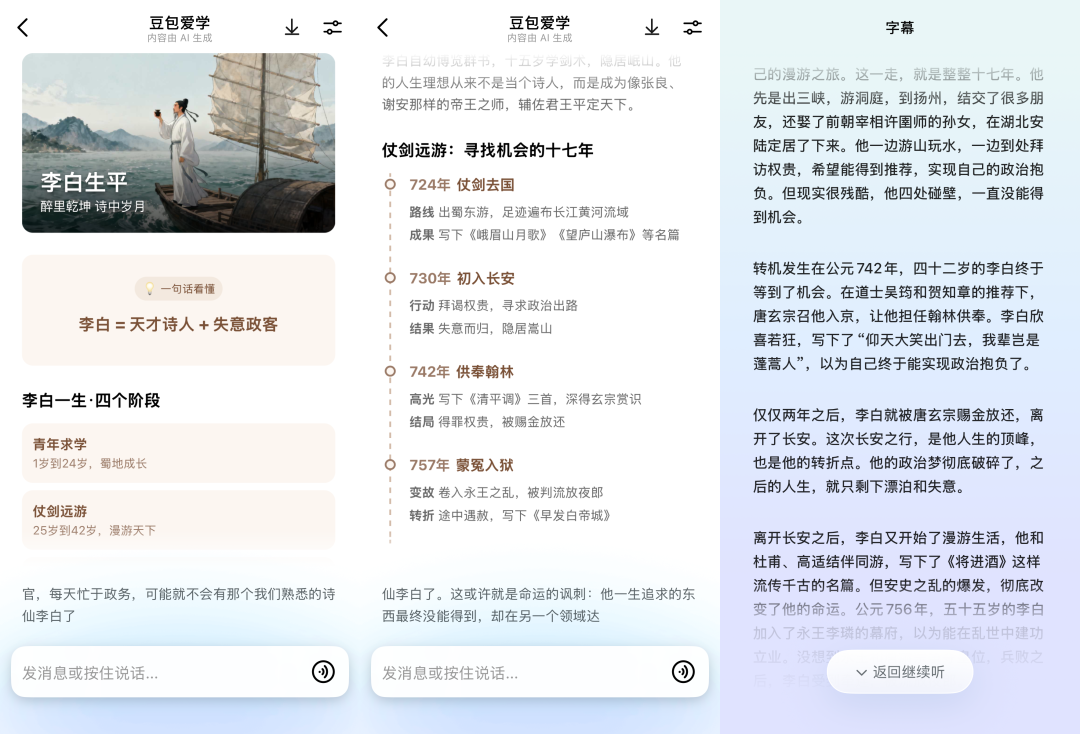Tap the back arrow on the timeline screen
Screen dimensions: 1080x734
pyautogui.click(x=383, y=28)
